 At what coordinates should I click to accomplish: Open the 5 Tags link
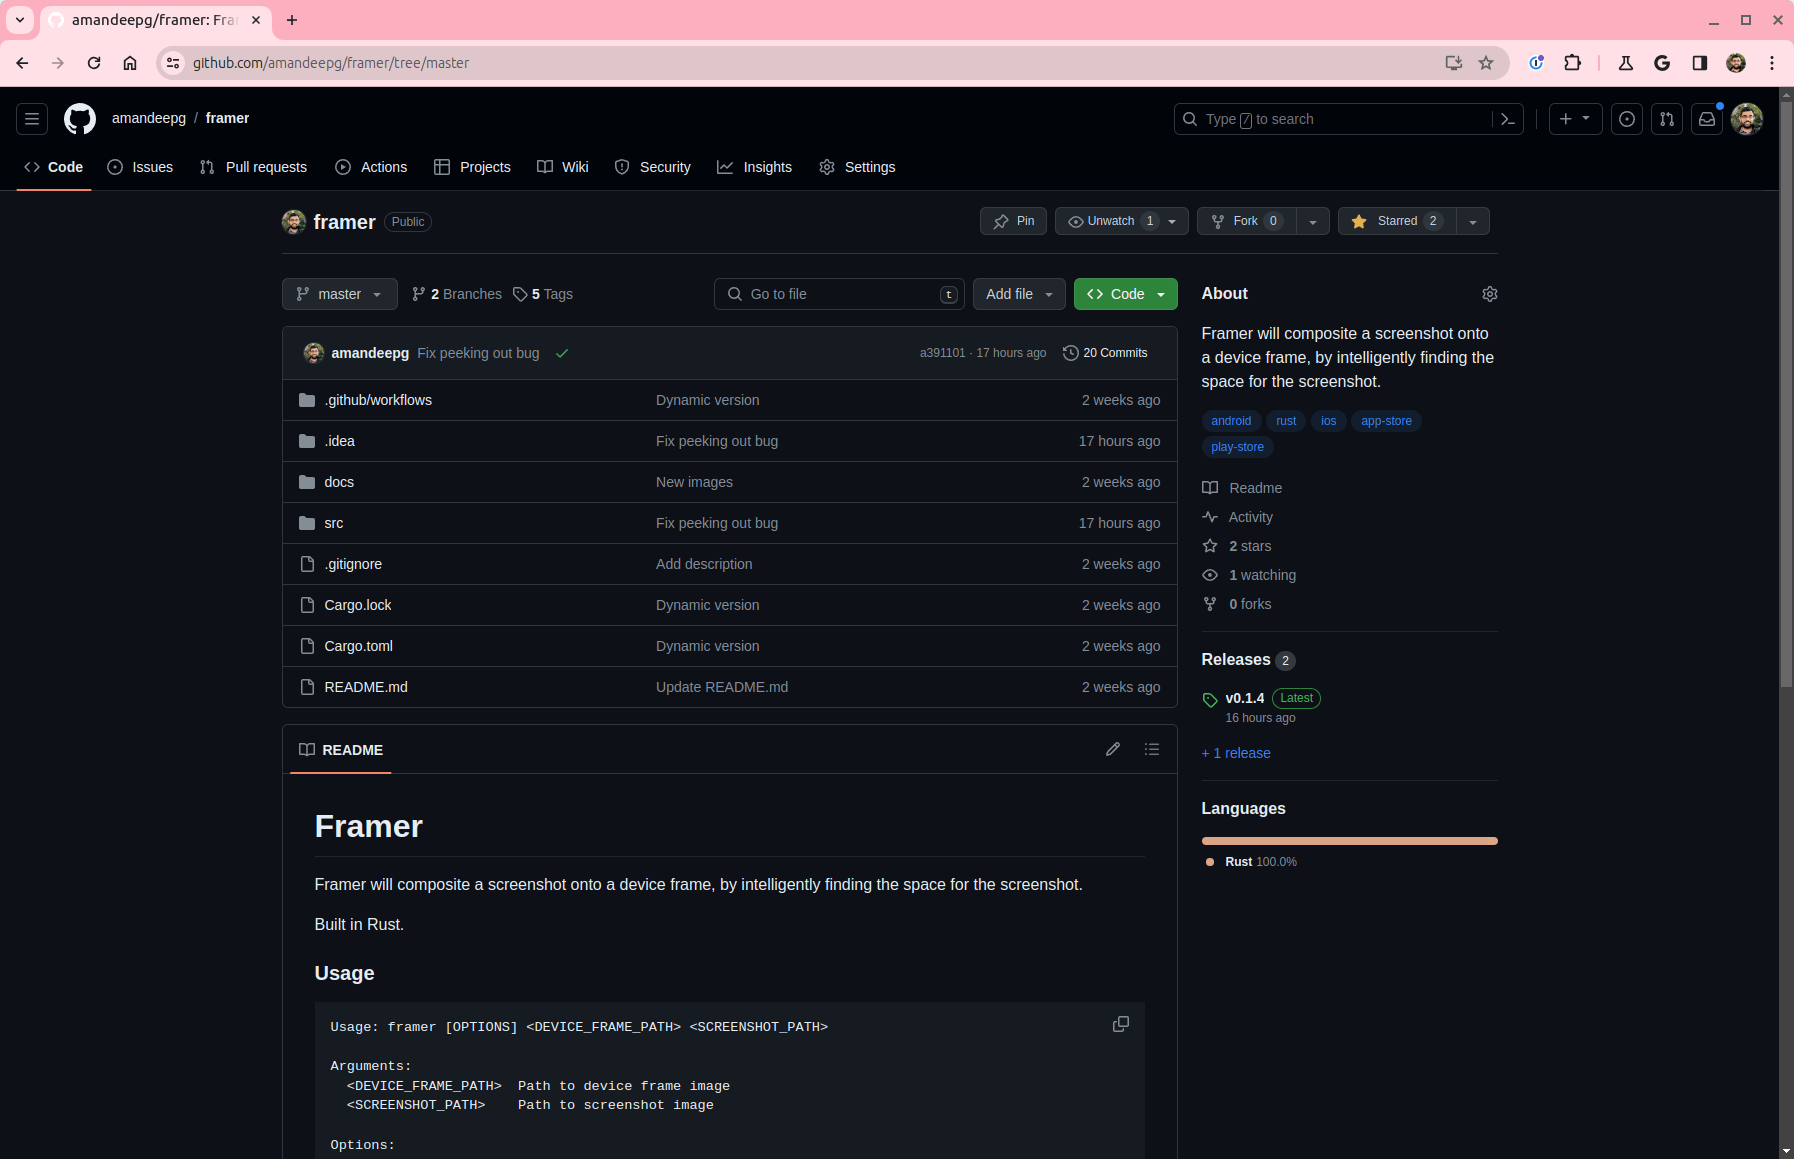[x=543, y=294]
